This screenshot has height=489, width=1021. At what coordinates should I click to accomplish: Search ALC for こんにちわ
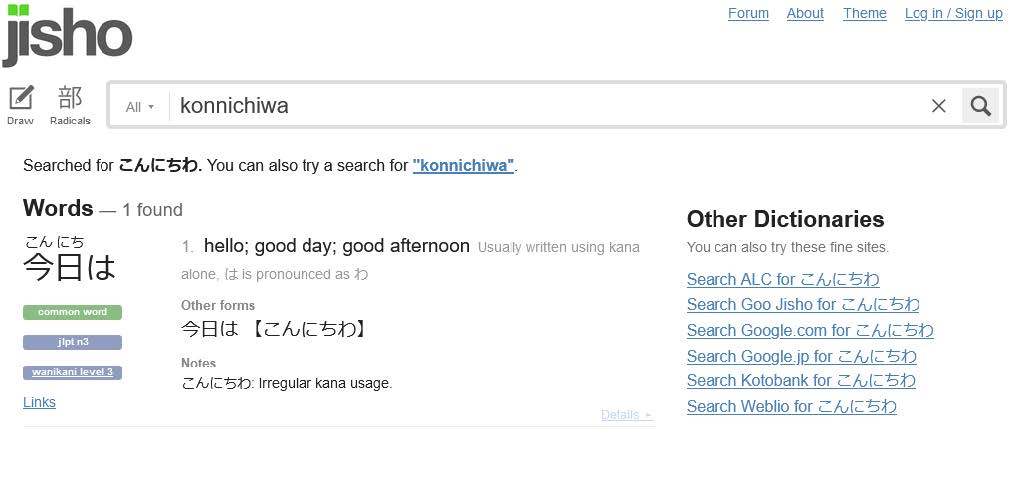[783, 279]
